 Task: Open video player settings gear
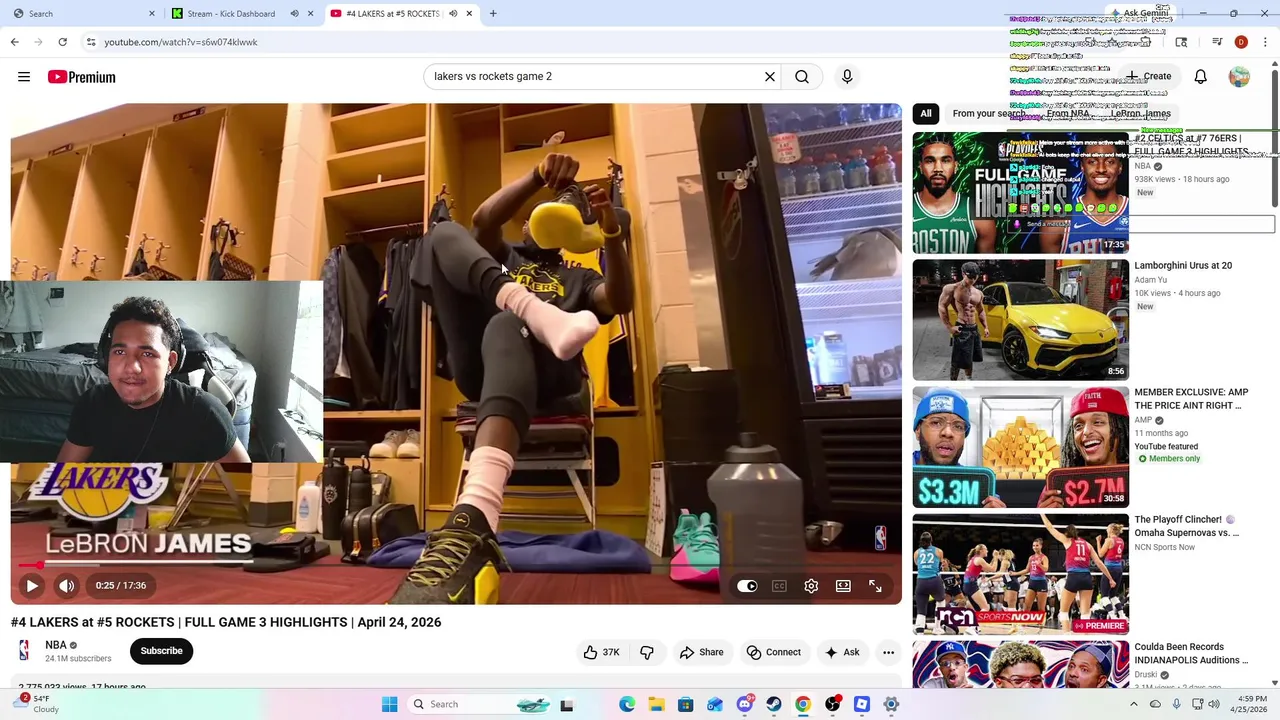point(811,586)
